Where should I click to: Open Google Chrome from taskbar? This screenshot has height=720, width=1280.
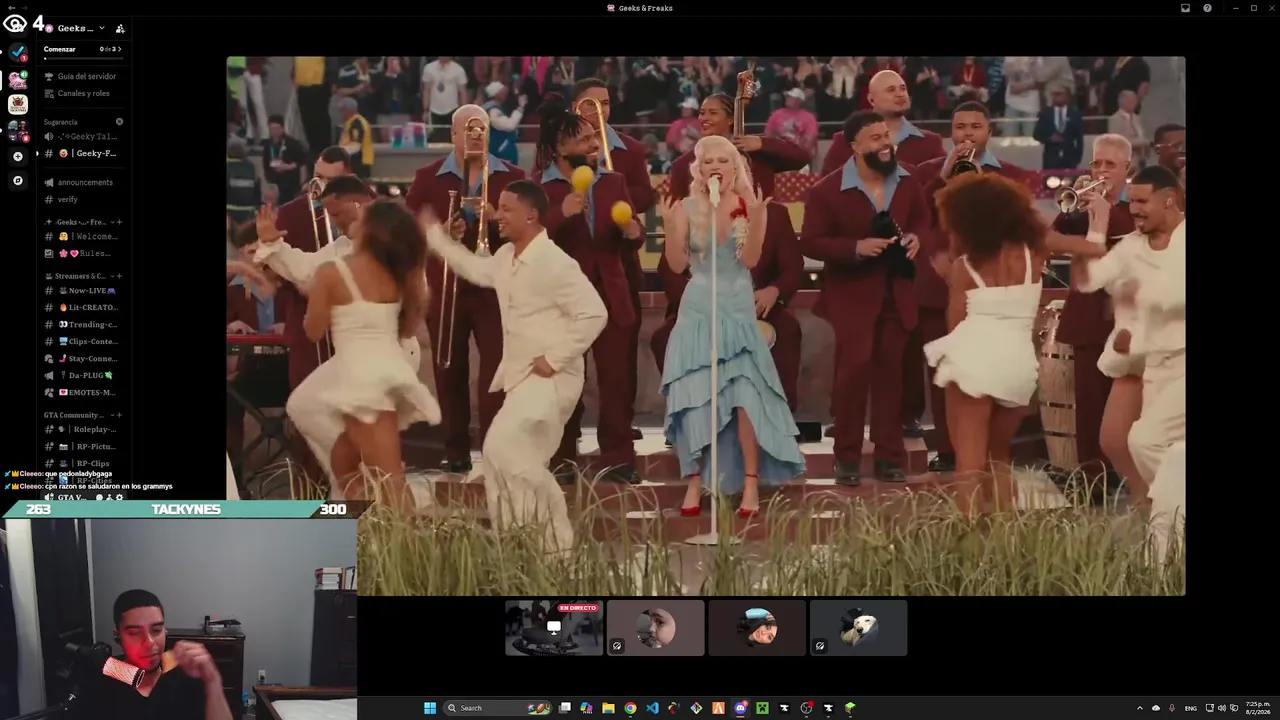pyautogui.click(x=630, y=708)
